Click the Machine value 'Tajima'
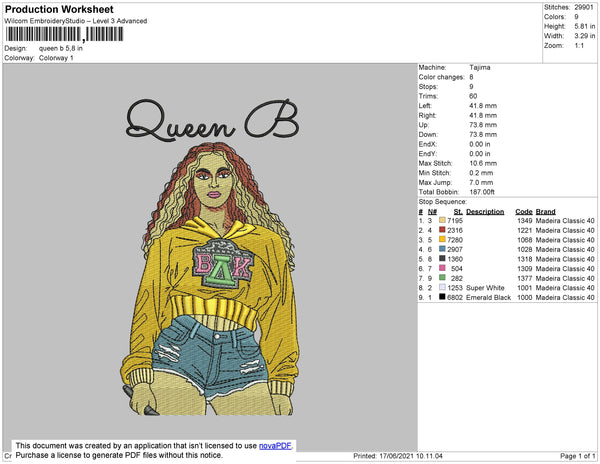Image resolution: width=600 pixels, height=464 pixels. point(480,67)
